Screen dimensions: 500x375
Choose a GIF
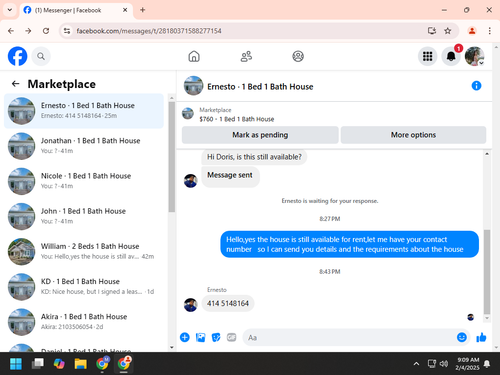[231, 337]
